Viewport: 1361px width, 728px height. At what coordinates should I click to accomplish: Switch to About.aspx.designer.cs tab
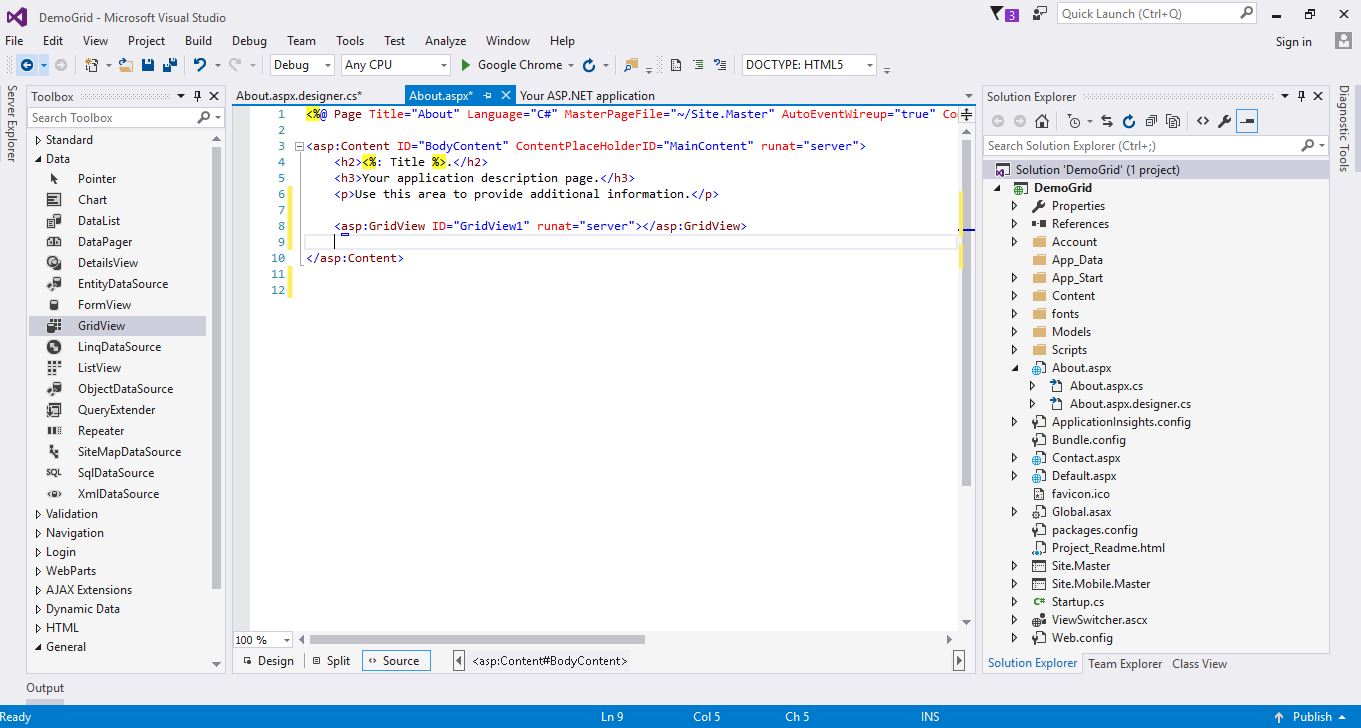pos(299,96)
